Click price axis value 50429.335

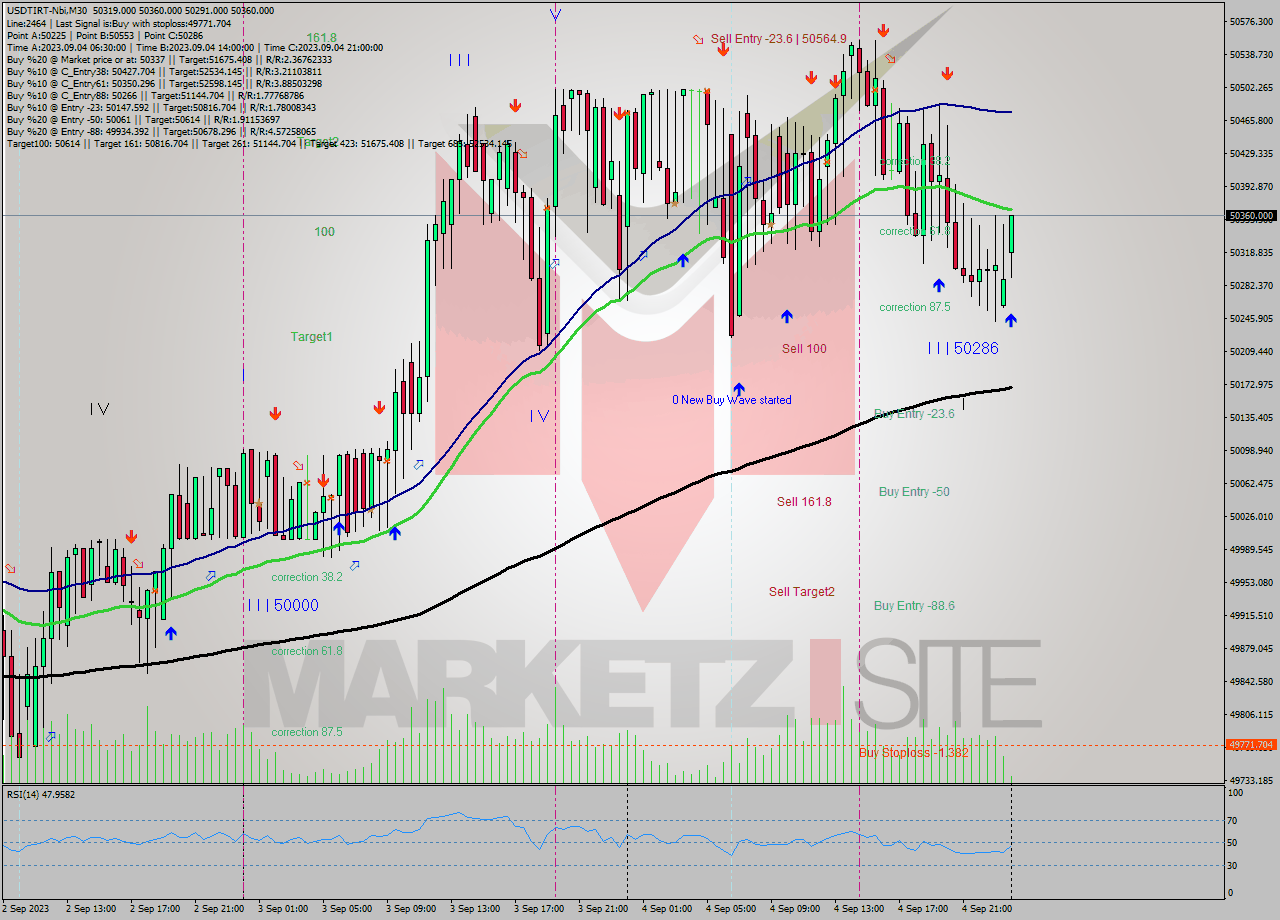tap(1251, 153)
